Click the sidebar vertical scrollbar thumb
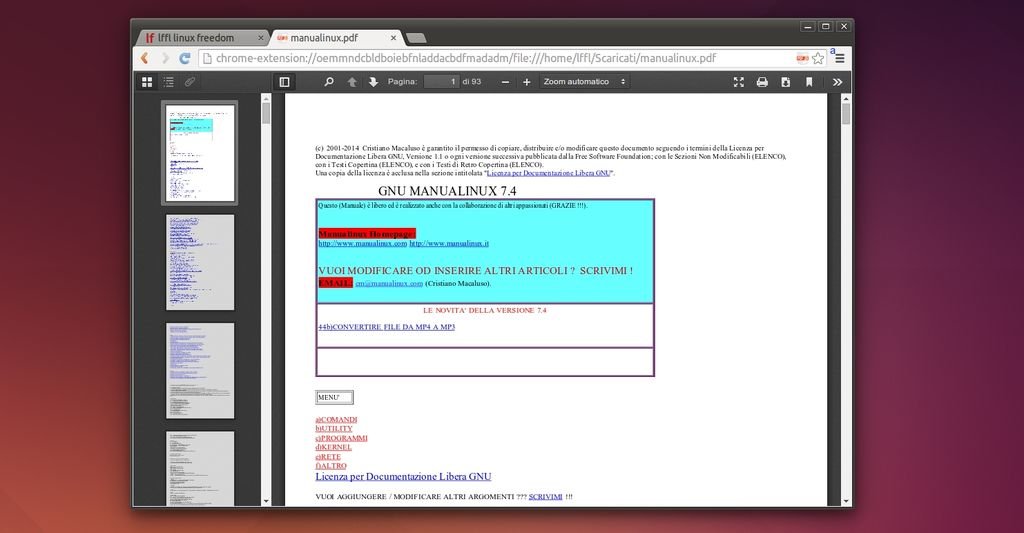The width and height of the screenshot is (1024, 533). 266,113
